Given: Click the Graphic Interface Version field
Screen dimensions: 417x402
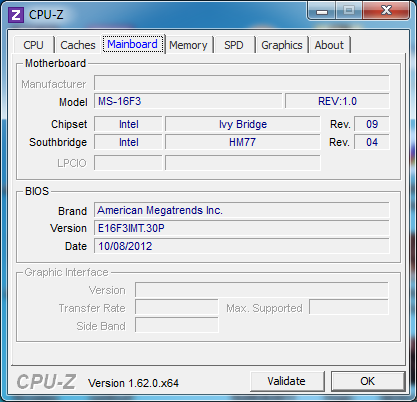Looking at the screenshot, I should [262, 290].
